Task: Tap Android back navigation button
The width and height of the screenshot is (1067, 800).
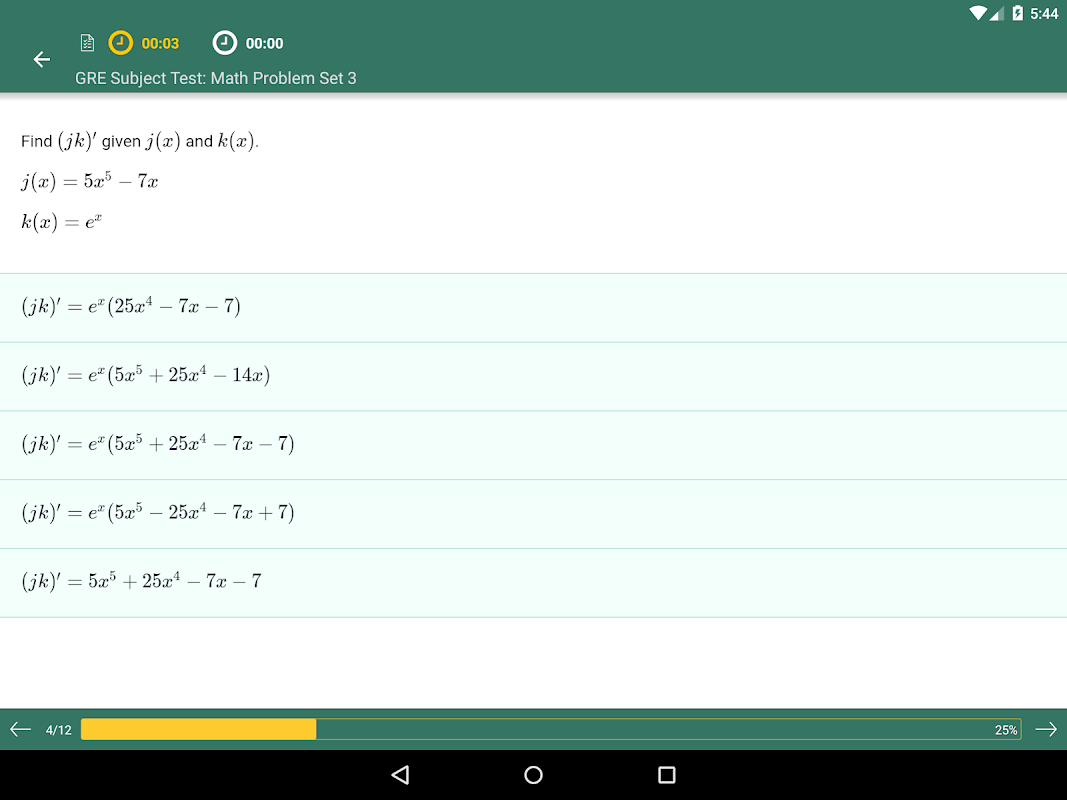Action: pos(400,775)
